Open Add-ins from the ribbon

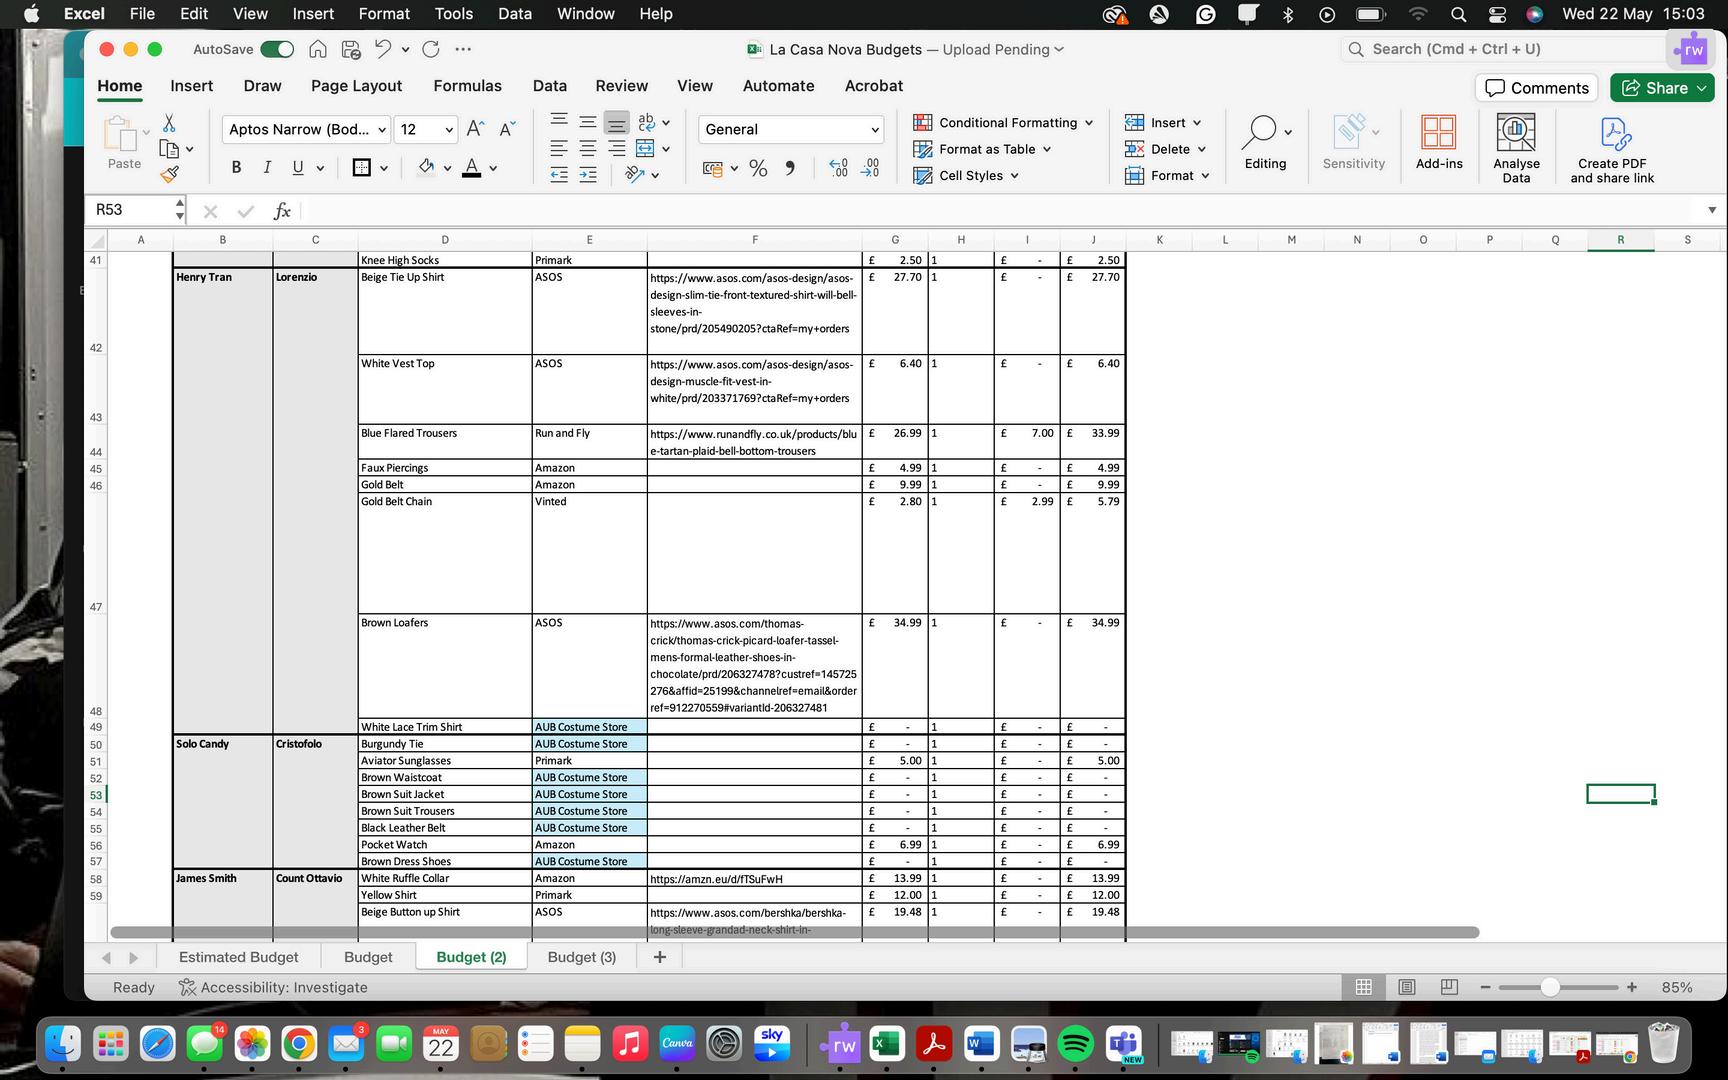(x=1439, y=142)
